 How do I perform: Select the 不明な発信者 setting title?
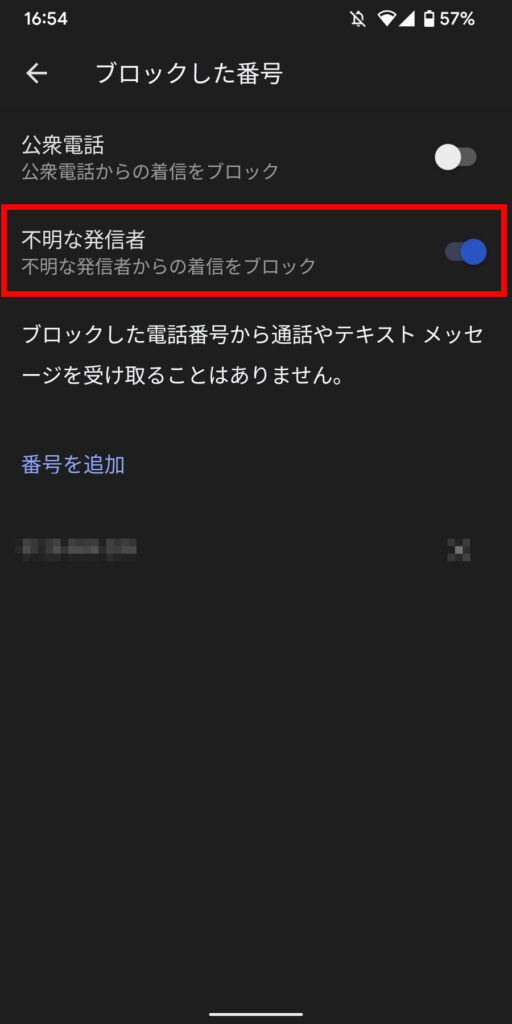click(84, 240)
